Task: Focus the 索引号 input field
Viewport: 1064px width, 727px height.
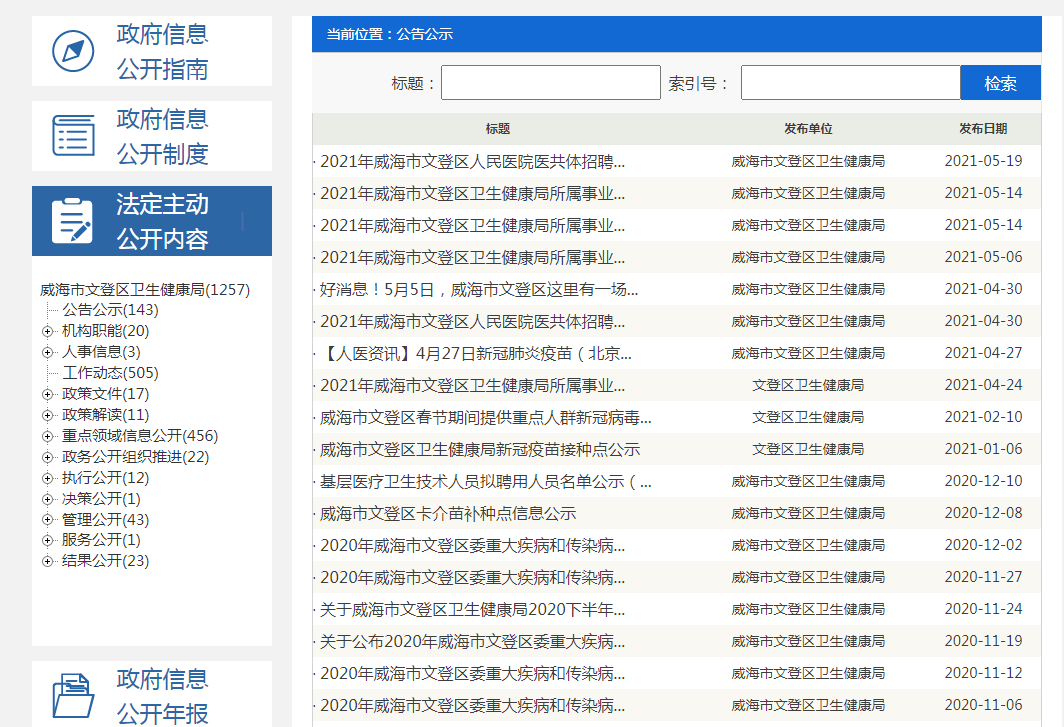Action: (850, 83)
